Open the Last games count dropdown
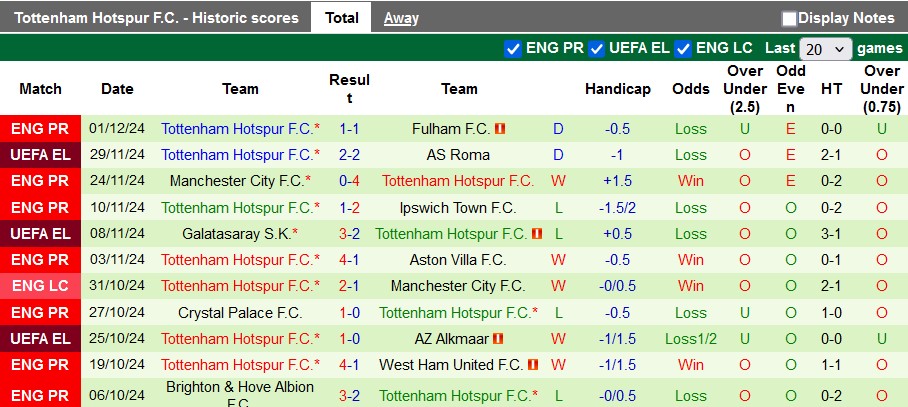 click(x=825, y=48)
